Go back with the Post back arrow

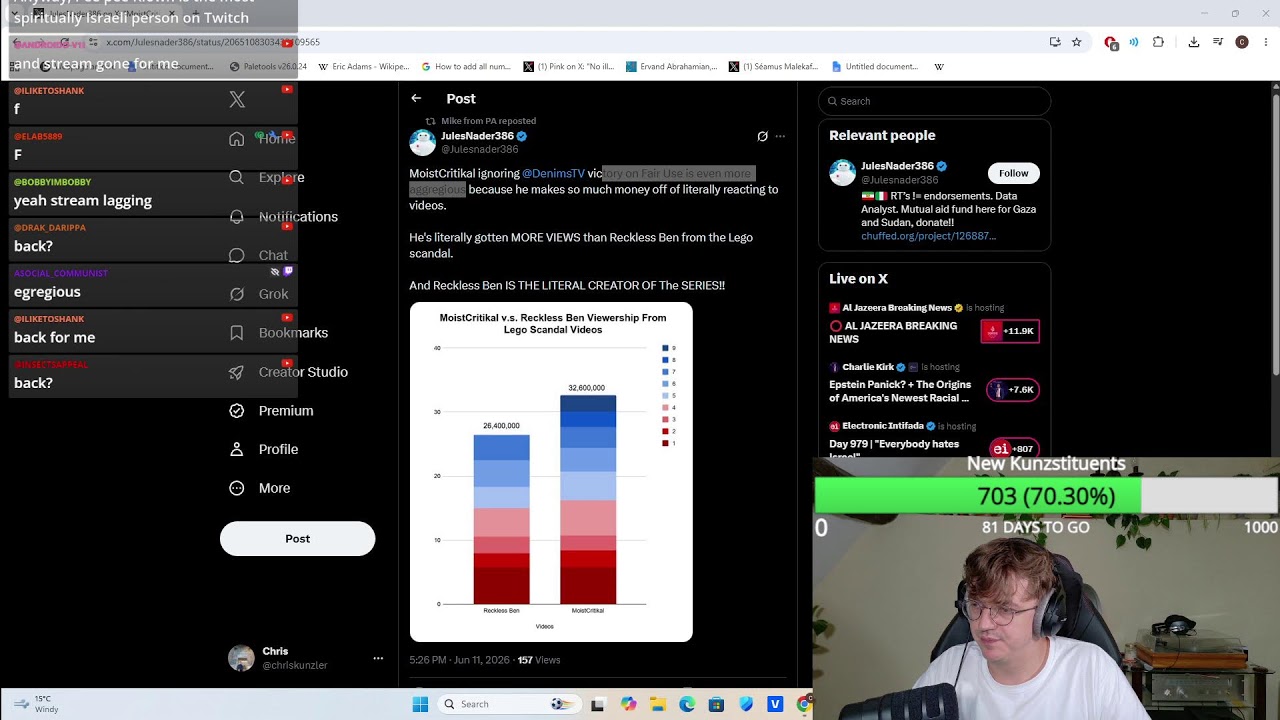pyautogui.click(x=416, y=98)
